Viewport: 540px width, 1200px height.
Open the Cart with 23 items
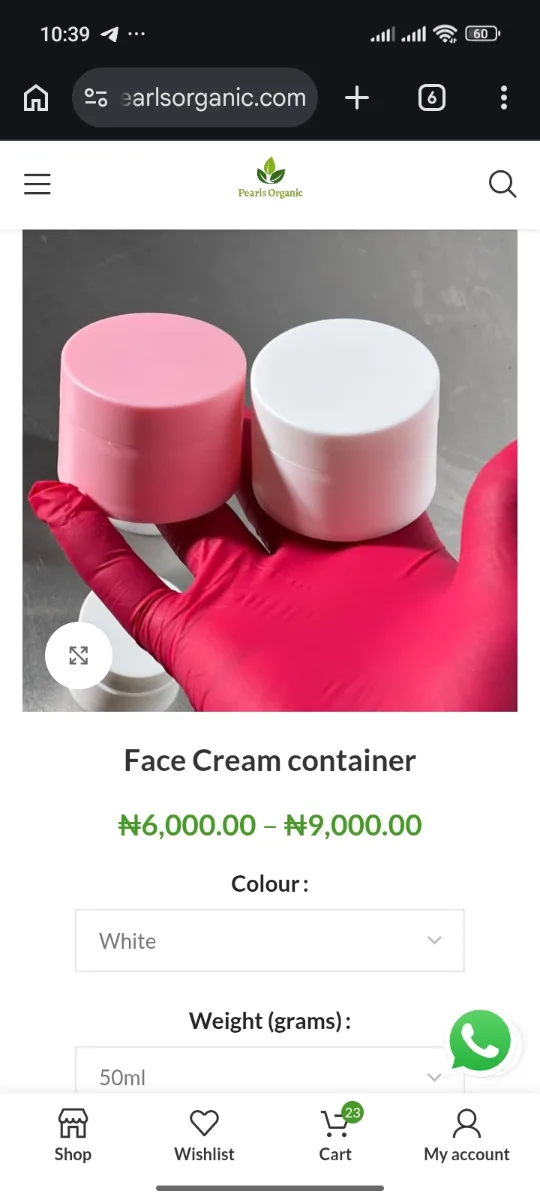337,1134
